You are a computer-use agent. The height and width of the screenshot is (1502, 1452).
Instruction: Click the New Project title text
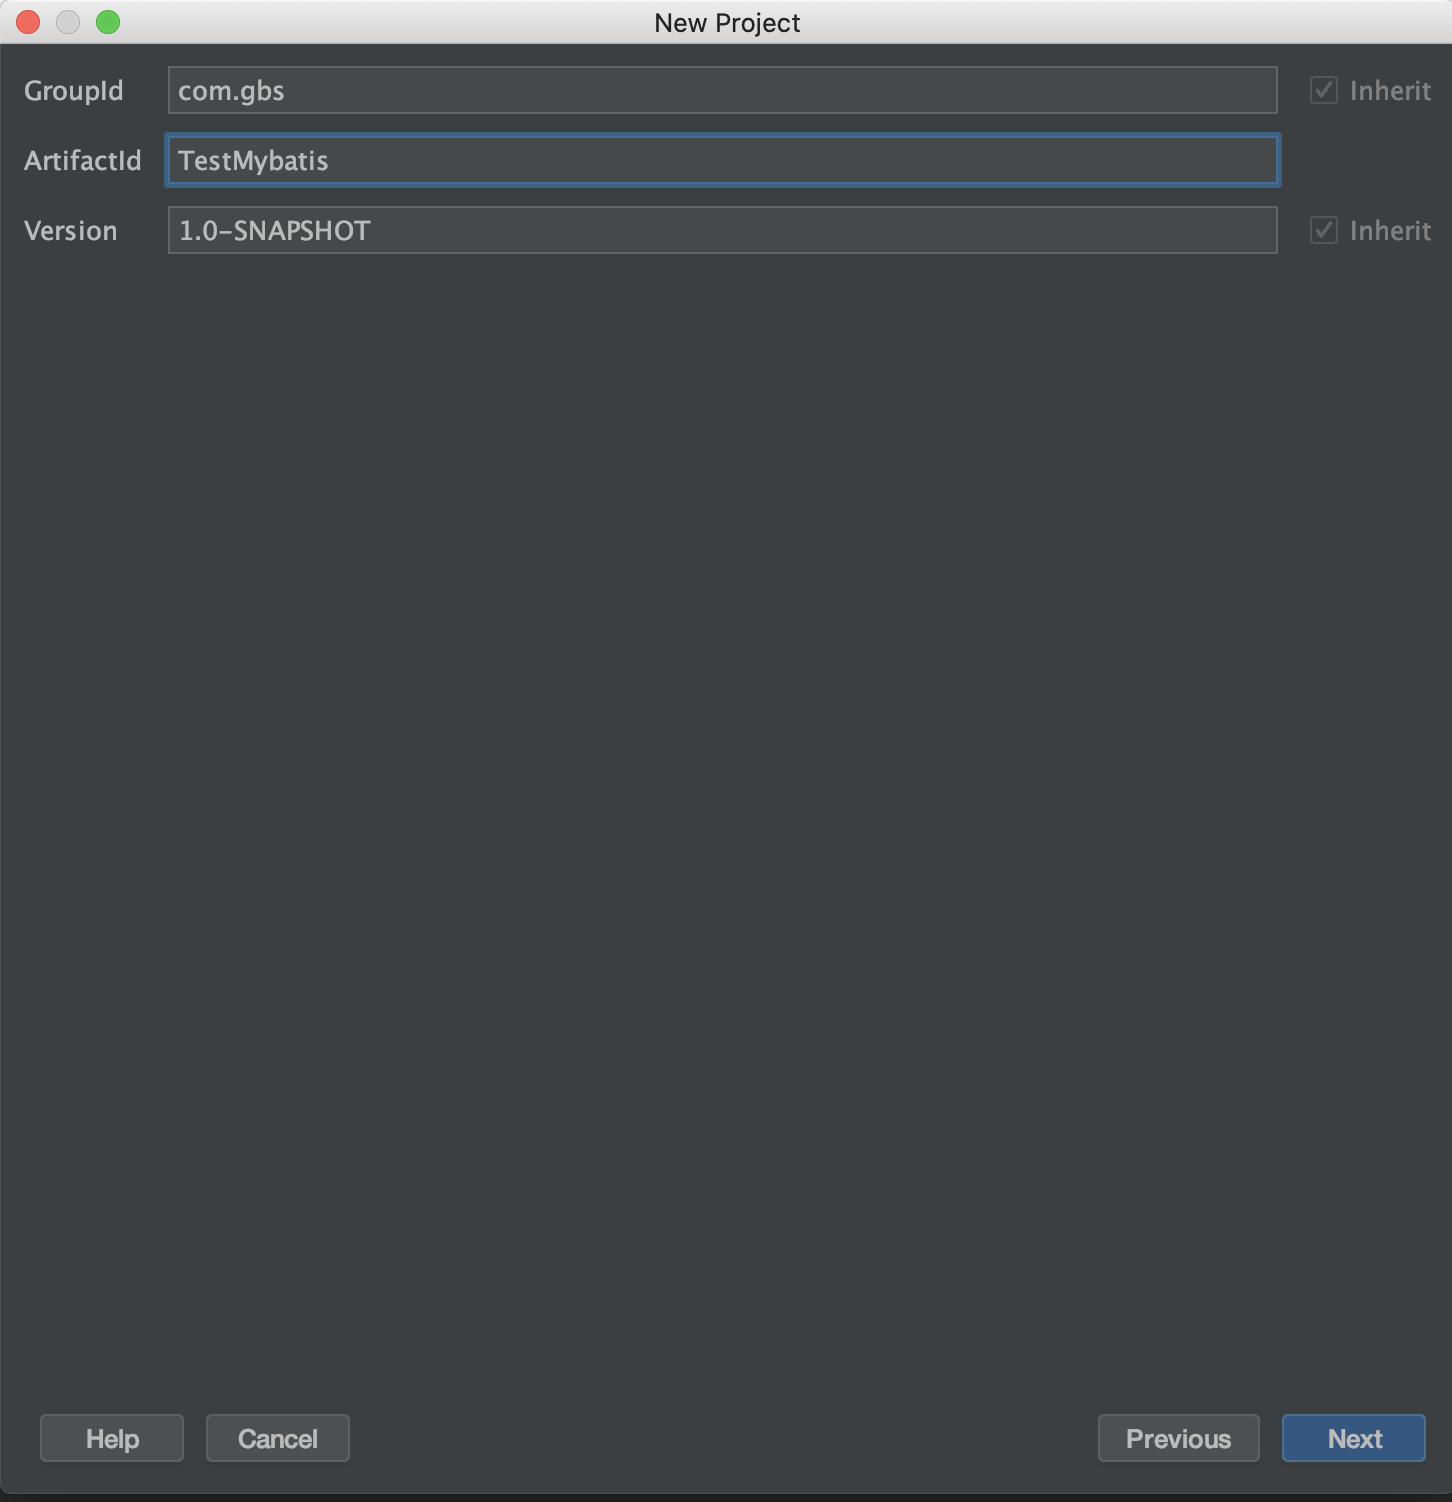pyautogui.click(x=727, y=23)
